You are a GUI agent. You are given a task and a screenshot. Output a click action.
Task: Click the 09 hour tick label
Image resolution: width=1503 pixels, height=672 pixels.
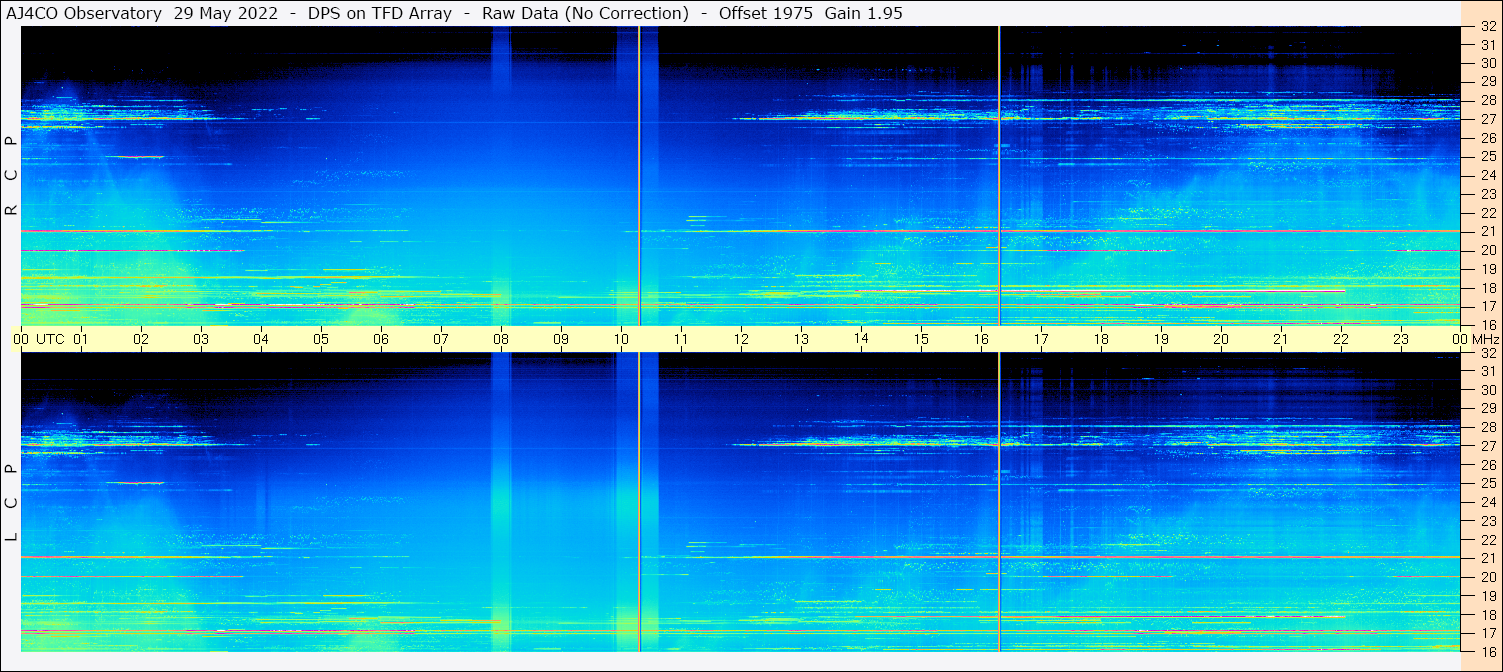click(x=561, y=339)
